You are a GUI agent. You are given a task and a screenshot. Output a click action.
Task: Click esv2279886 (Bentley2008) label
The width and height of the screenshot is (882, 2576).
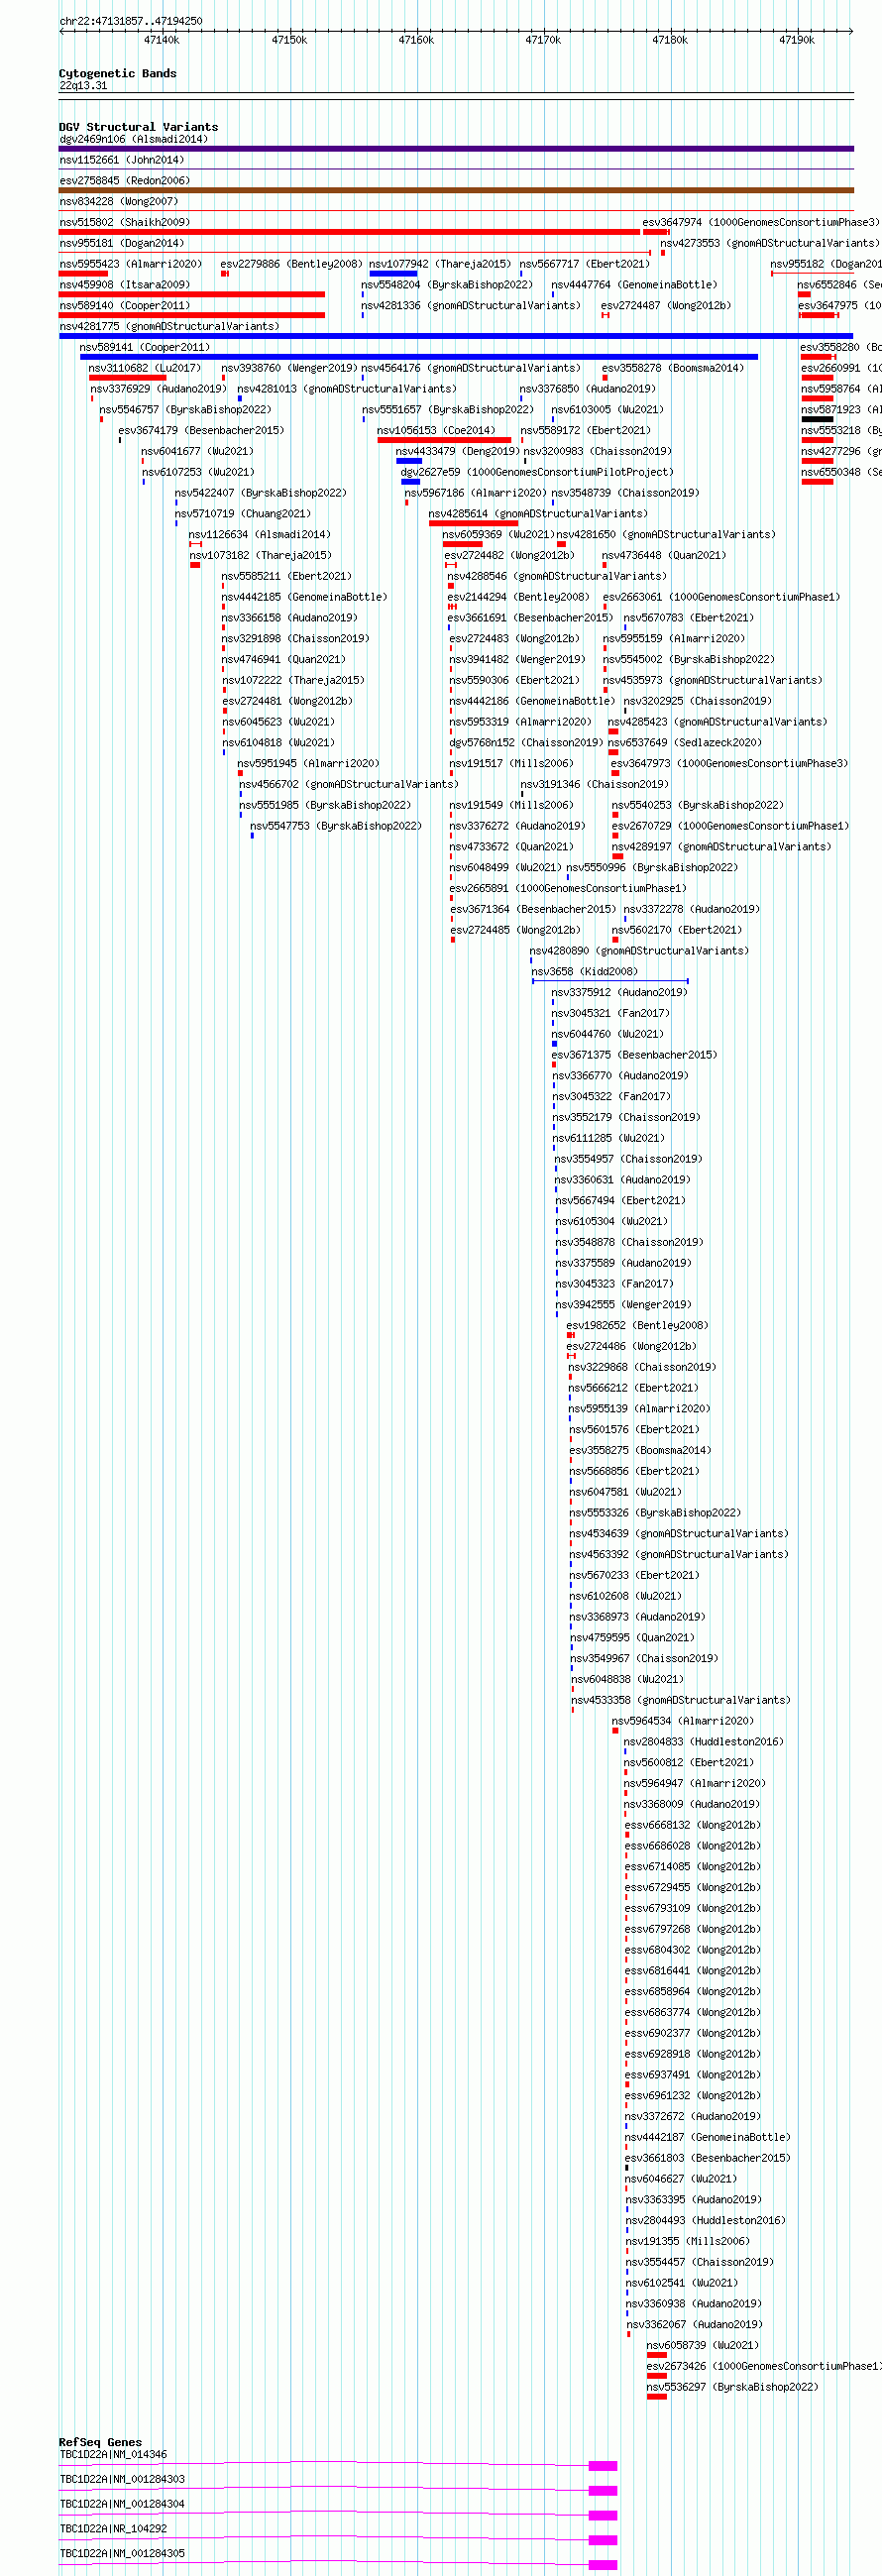click(x=292, y=265)
